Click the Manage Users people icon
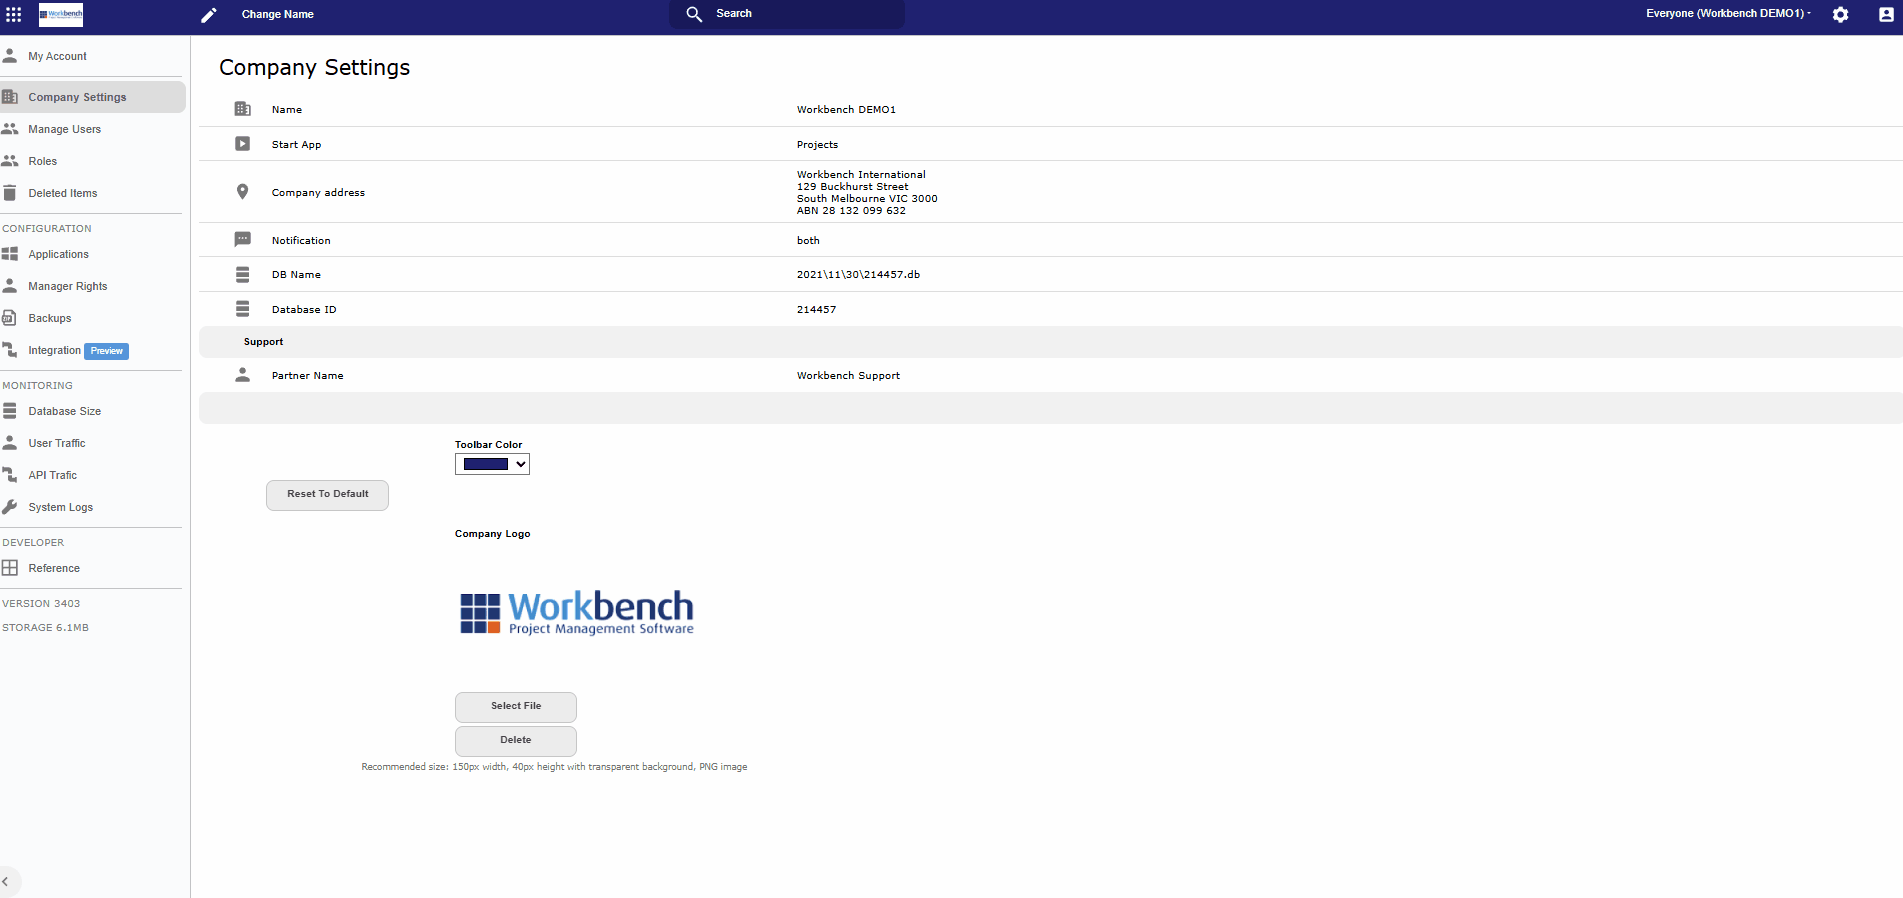The image size is (1903, 898). (x=10, y=129)
